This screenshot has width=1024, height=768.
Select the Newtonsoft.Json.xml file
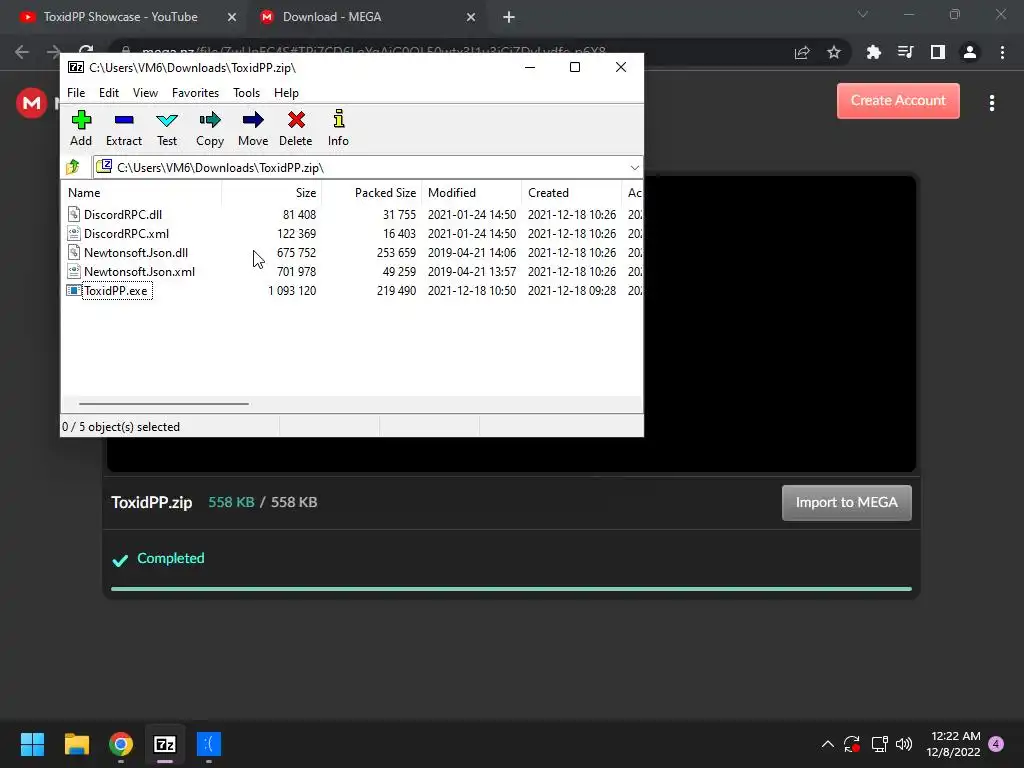pyautogui.click(x=139, y=272)
